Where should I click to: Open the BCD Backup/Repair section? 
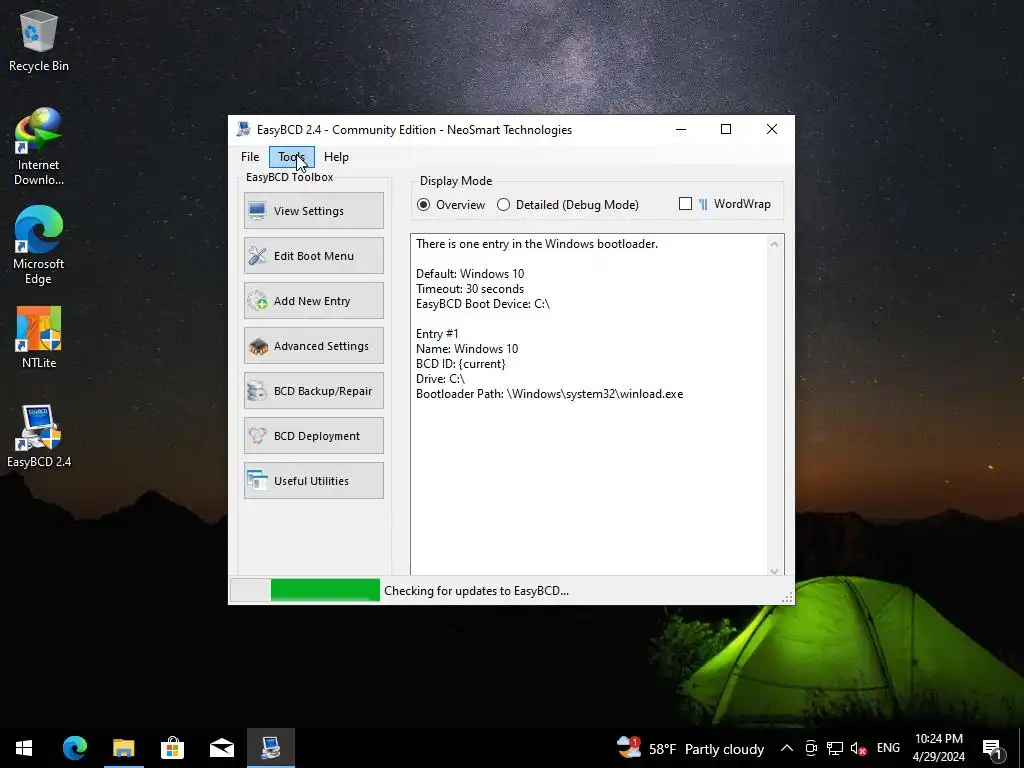click(x=313, y=391)
